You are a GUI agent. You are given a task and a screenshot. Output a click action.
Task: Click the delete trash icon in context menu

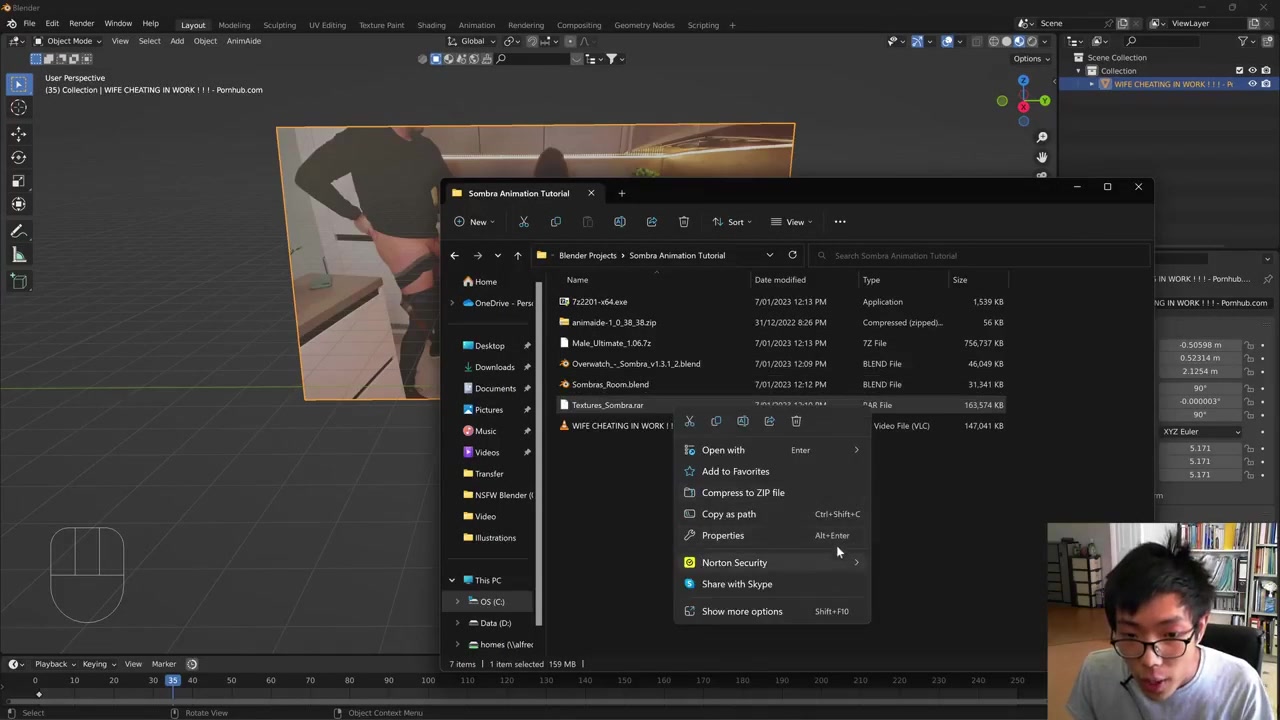(796, 421)
